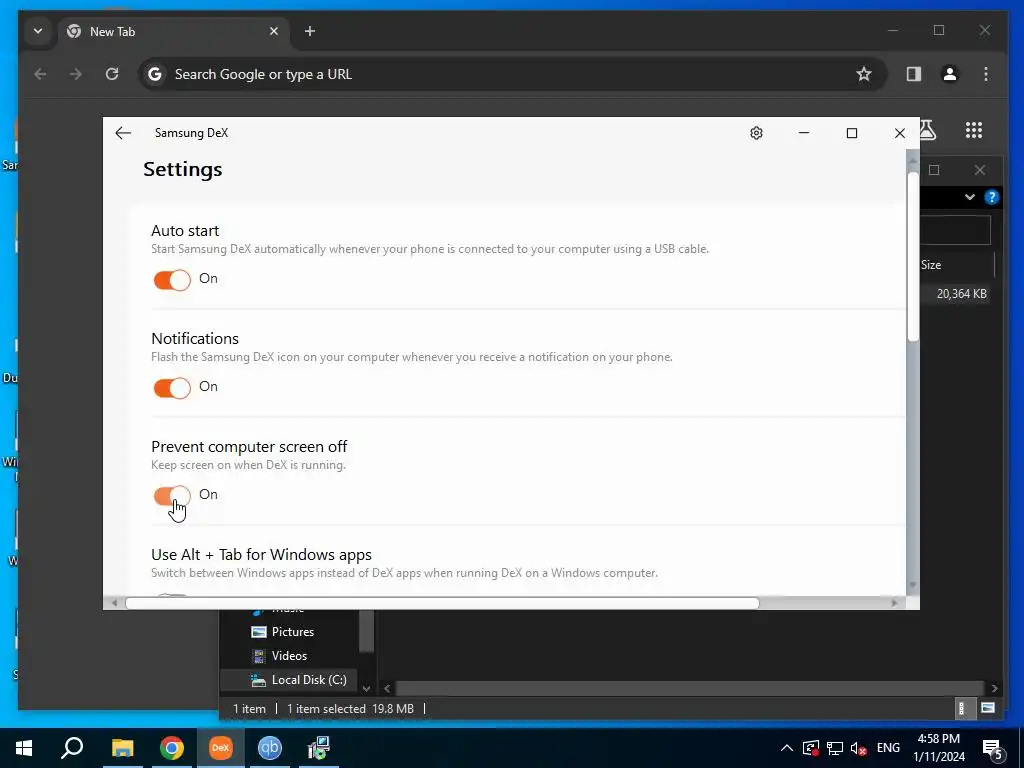Viewport: 1024px width, 768px height.
Task: Turn off the Auto start switch
Action: 172,280
